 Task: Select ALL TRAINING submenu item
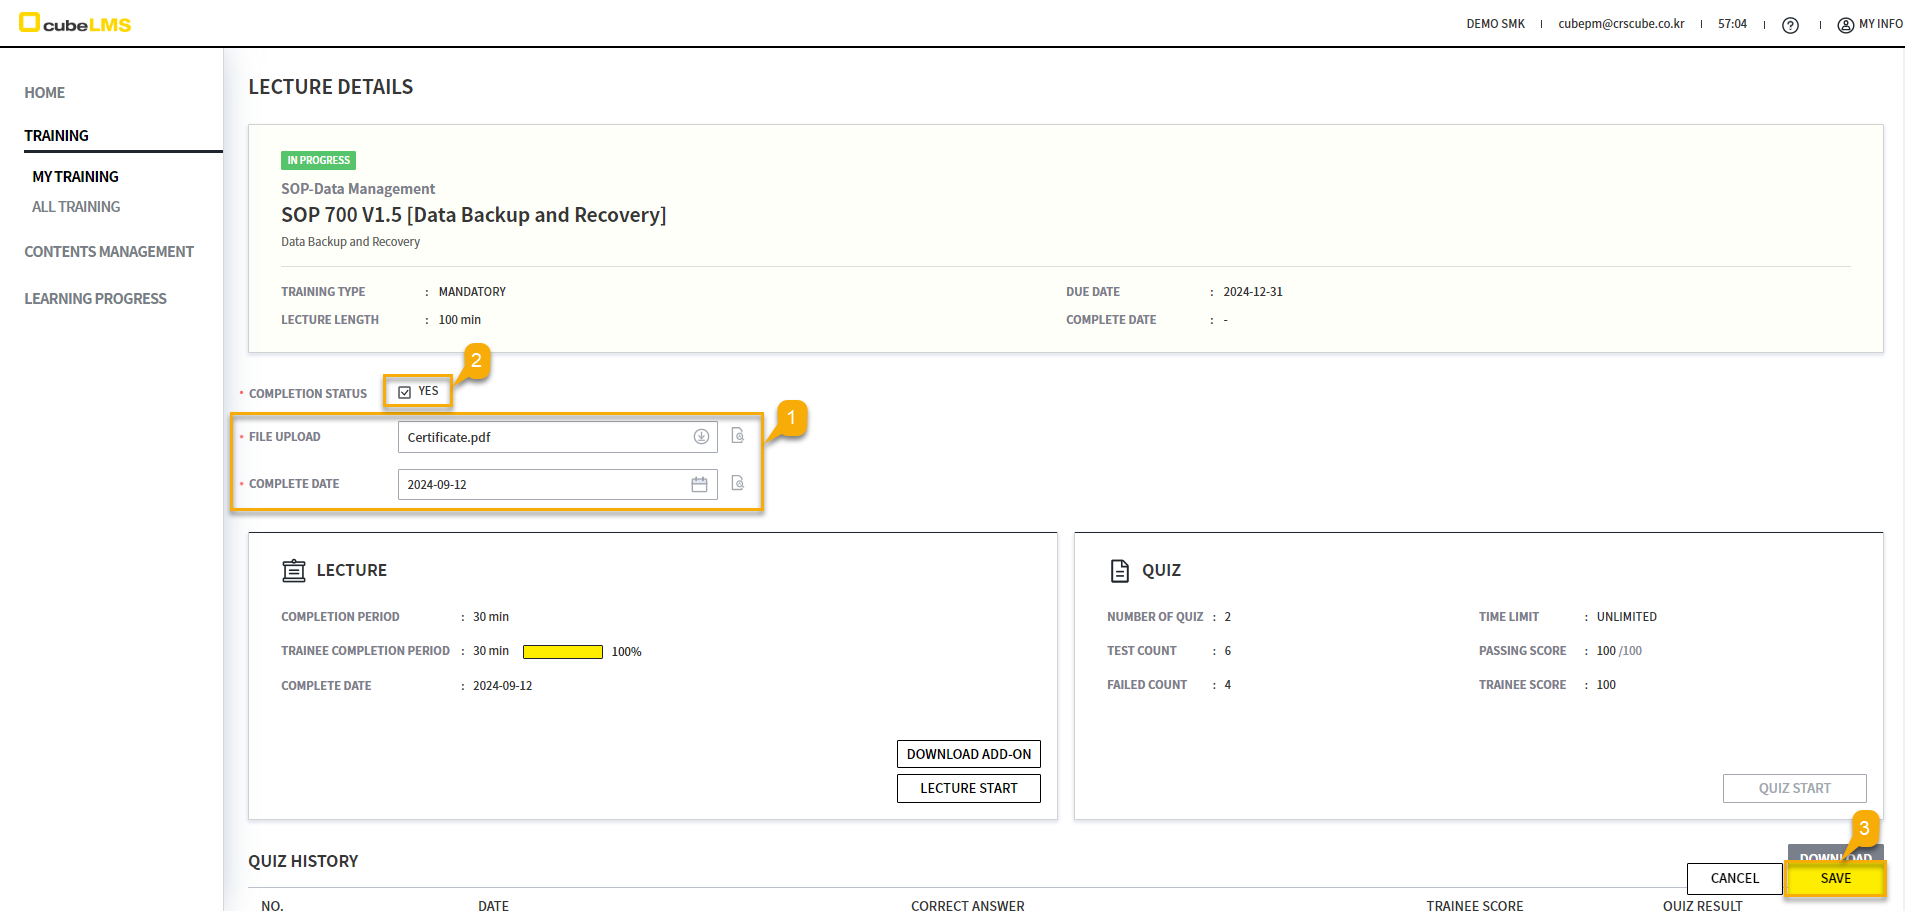pos(76,207)
